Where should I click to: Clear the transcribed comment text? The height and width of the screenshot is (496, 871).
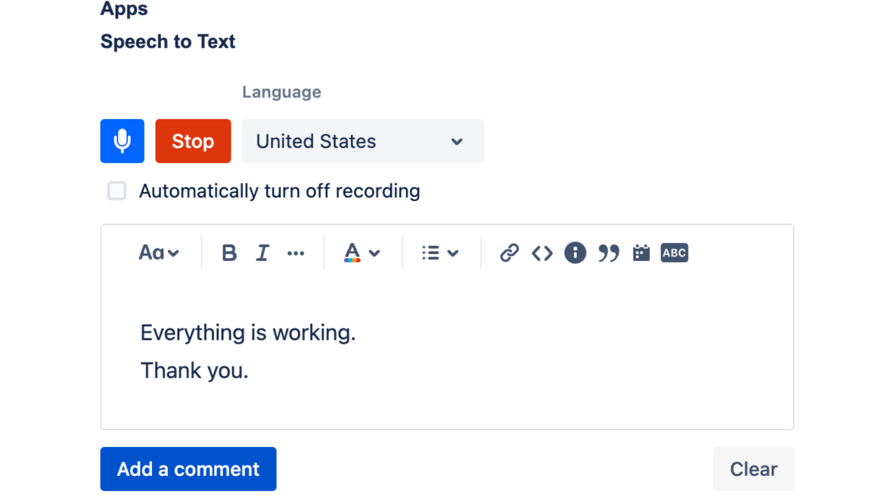753,469
